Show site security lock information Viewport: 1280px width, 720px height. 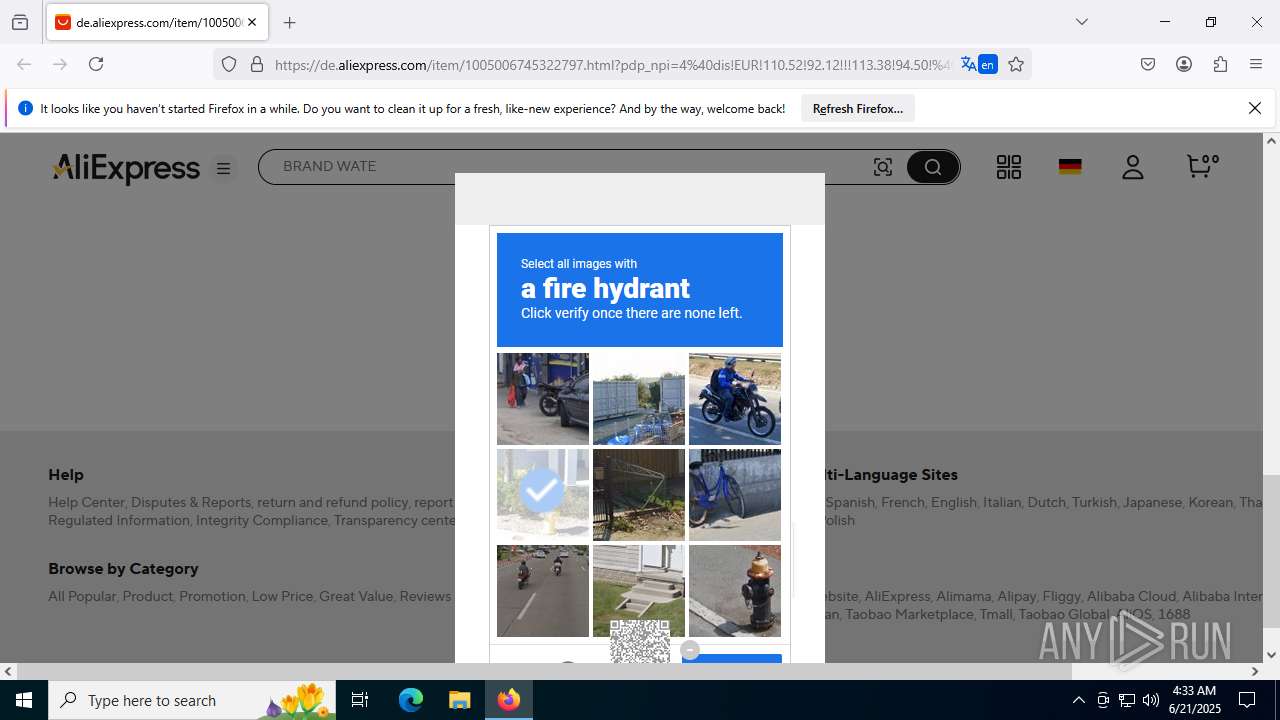coord(257,64)
